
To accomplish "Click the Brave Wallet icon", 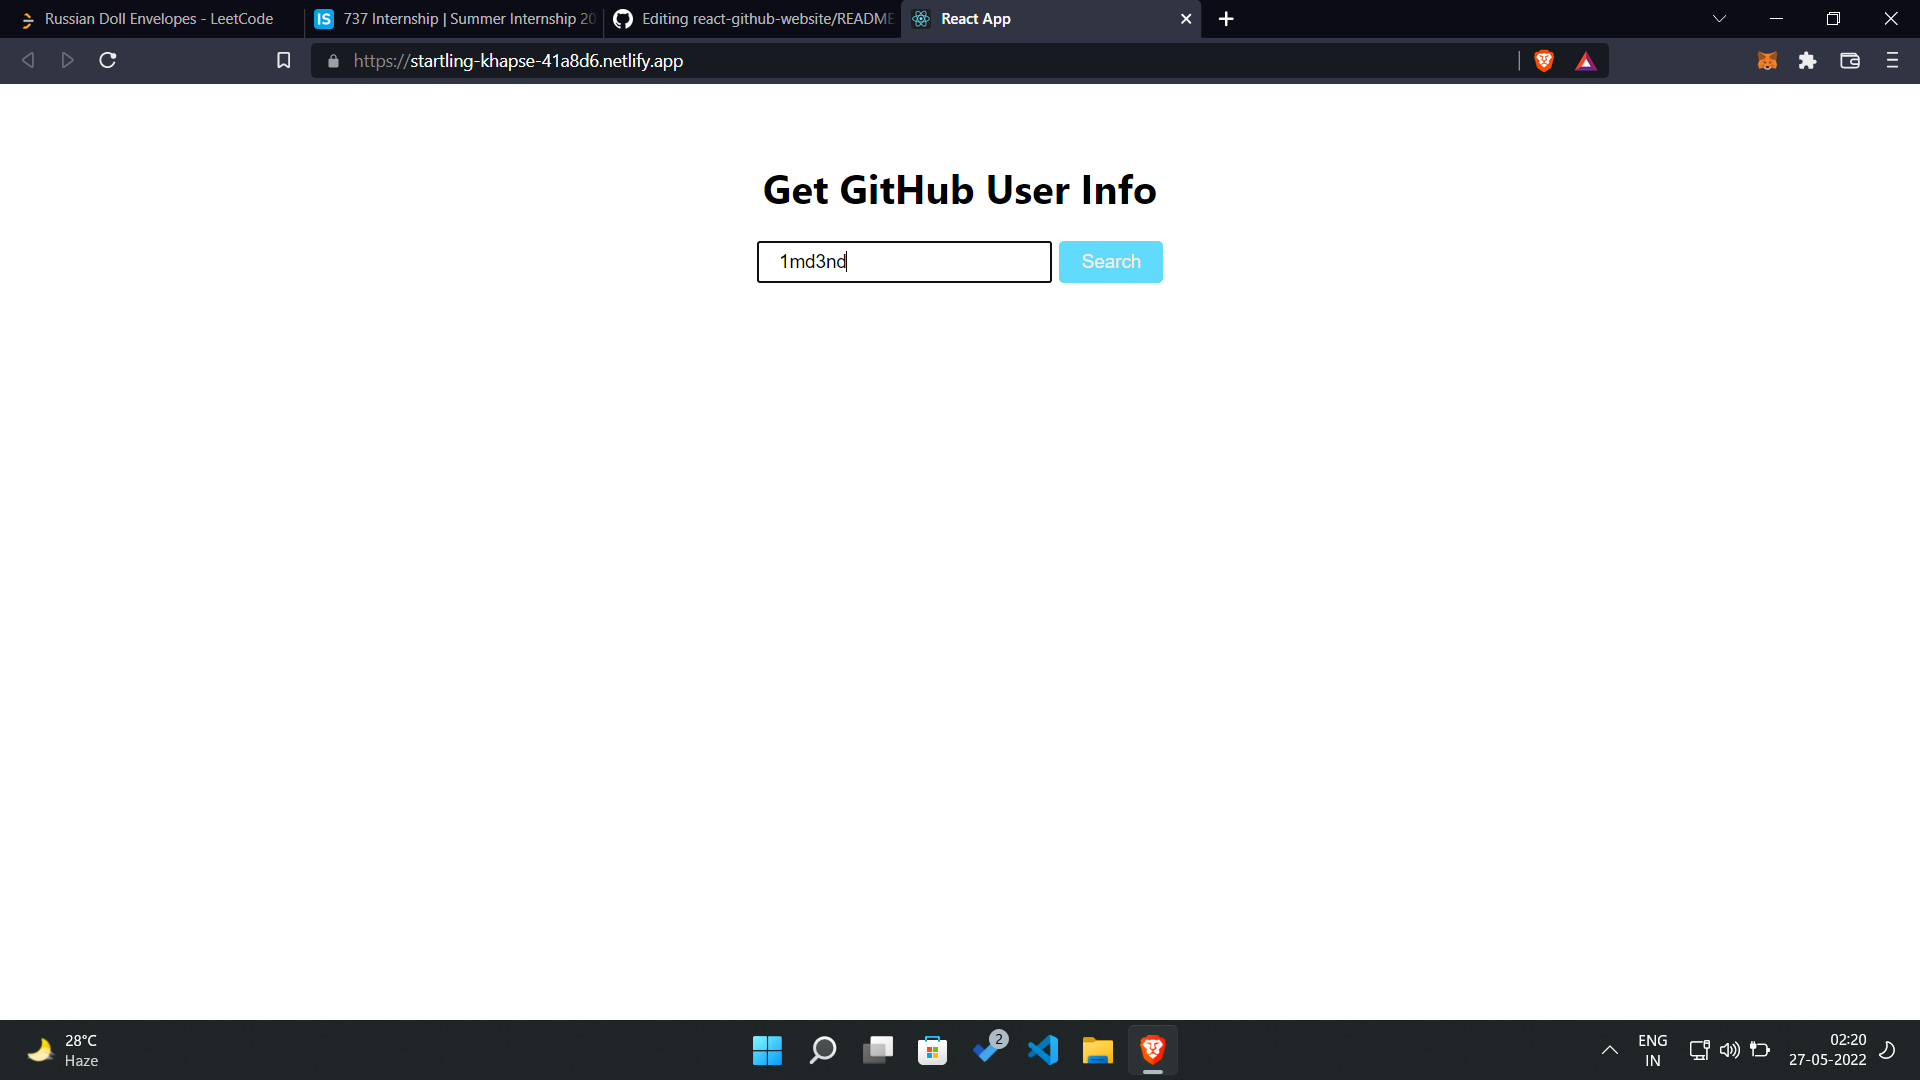I will point(1849,60).
